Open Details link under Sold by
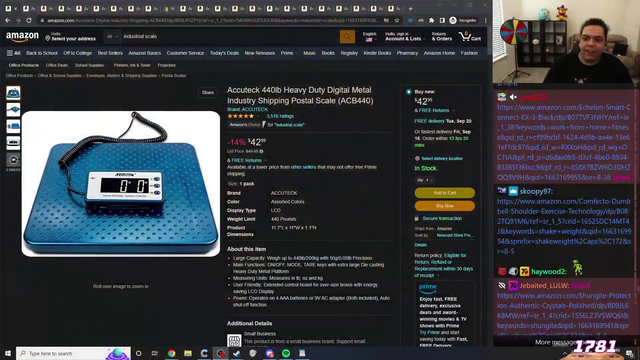The height and width of the screenshot is (360, 640). click(x=420, y=245)
